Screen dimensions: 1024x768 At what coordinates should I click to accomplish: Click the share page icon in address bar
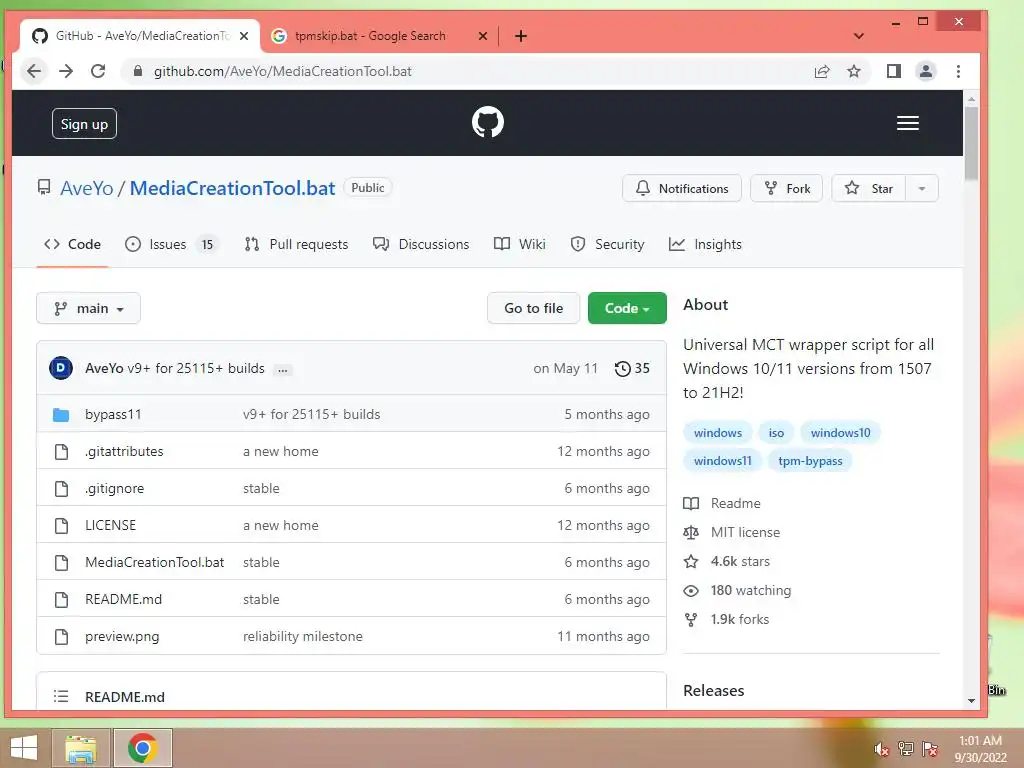822,71
